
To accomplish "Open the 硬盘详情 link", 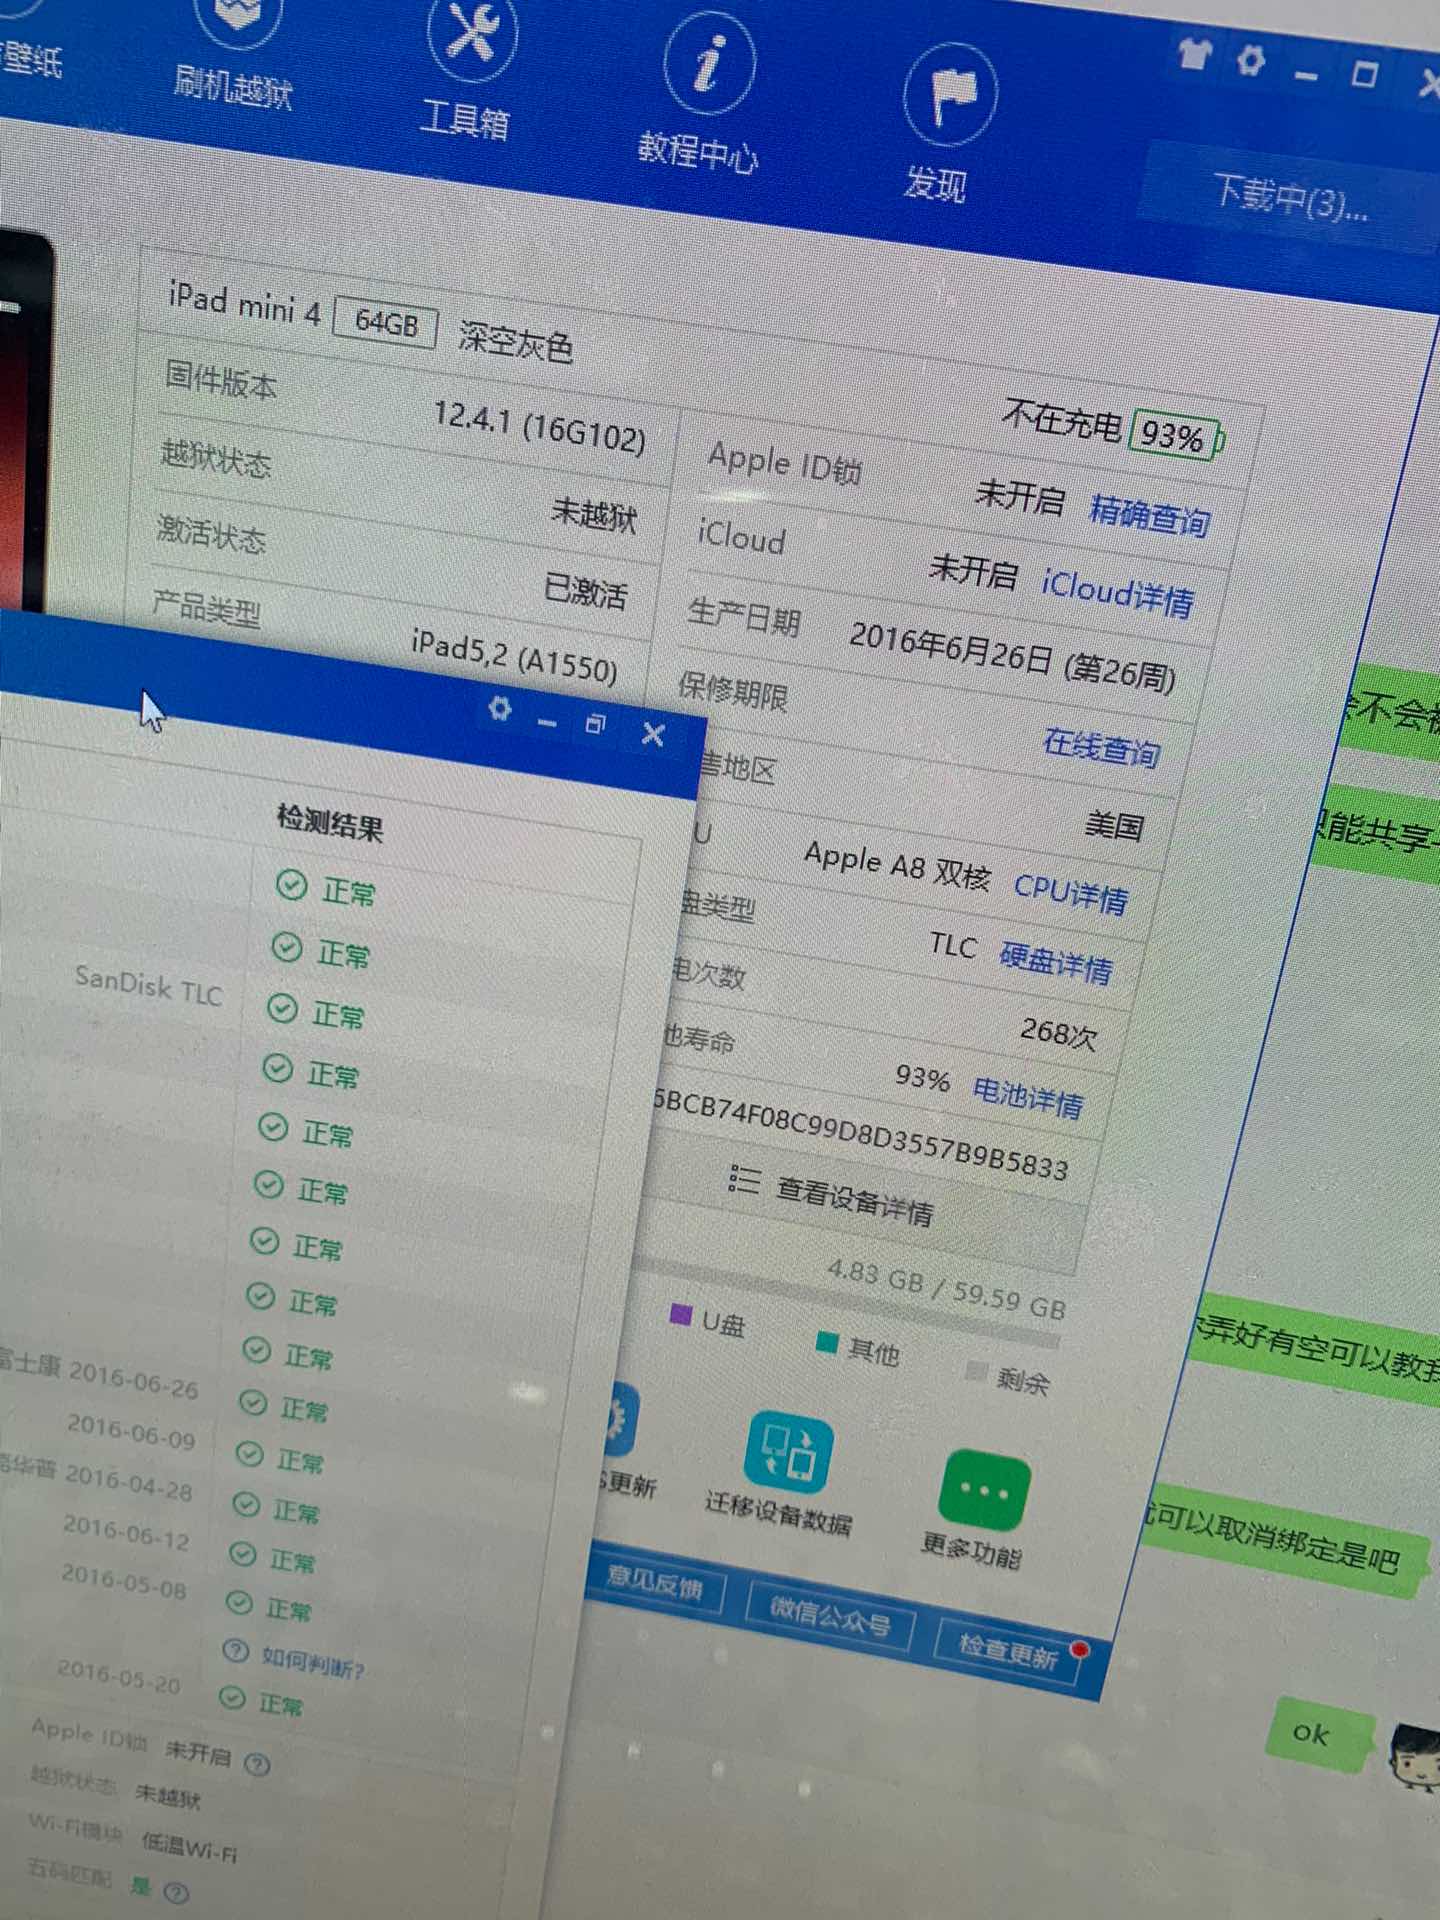I will click(x=1056, y=962).
